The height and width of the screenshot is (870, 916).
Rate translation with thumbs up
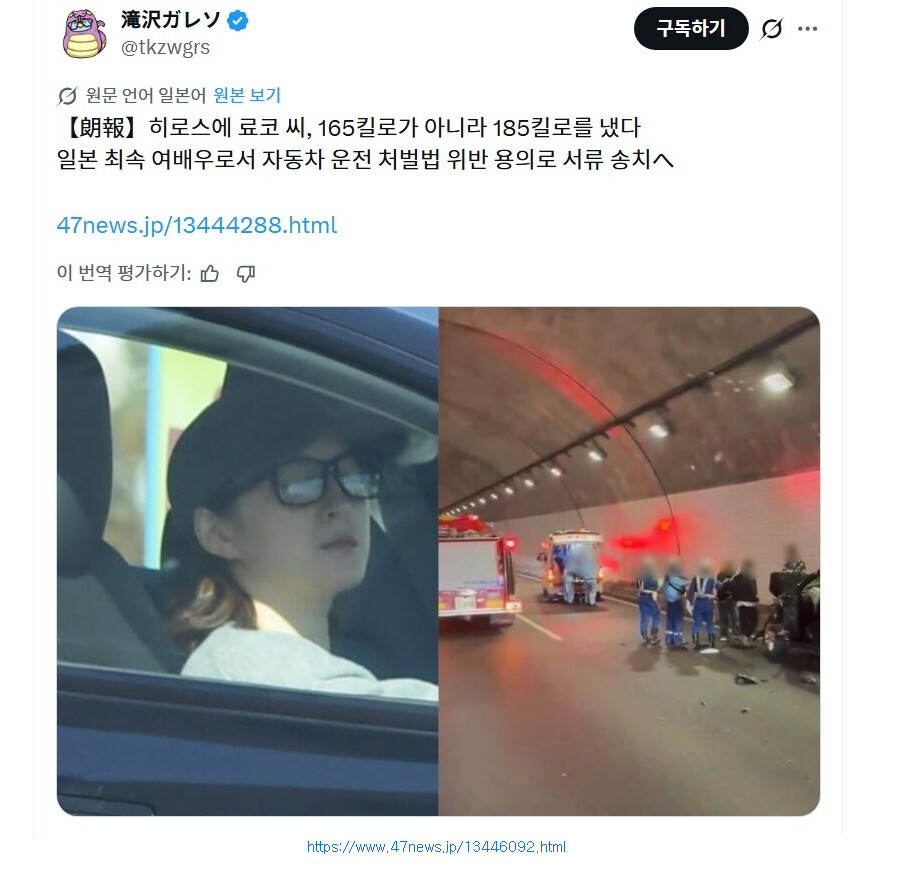tap(210, 273)
